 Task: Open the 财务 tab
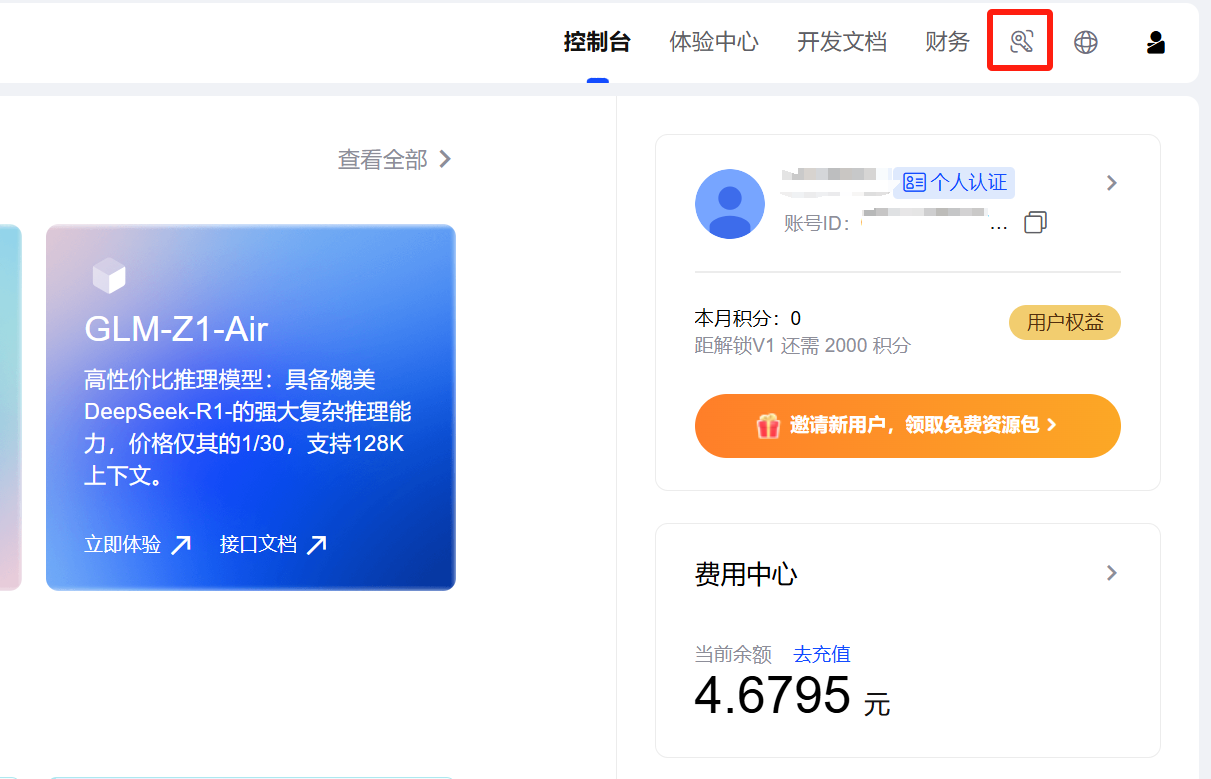tap(948, 42)
